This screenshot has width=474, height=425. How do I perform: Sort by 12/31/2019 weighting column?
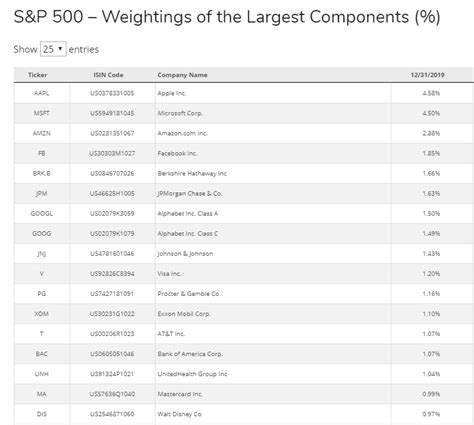click(x=427, y=75)
